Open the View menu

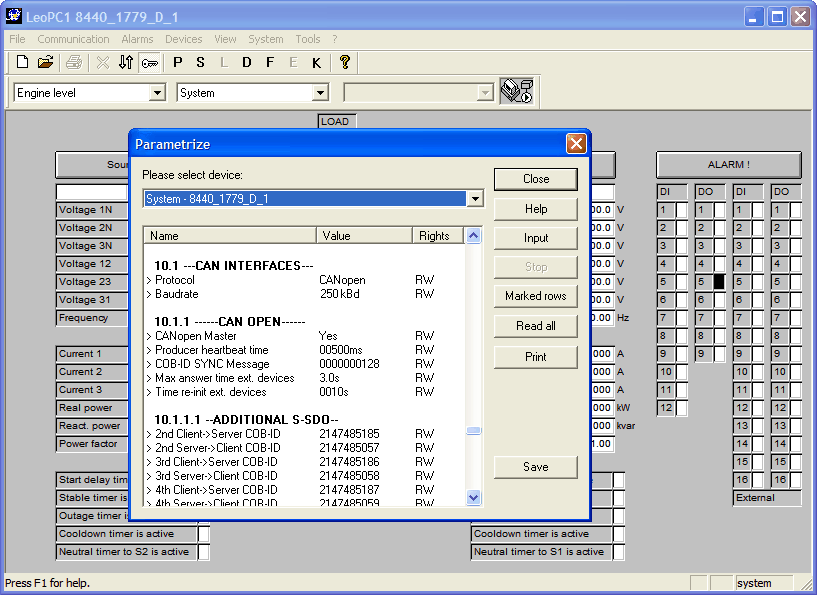[225, 39]
